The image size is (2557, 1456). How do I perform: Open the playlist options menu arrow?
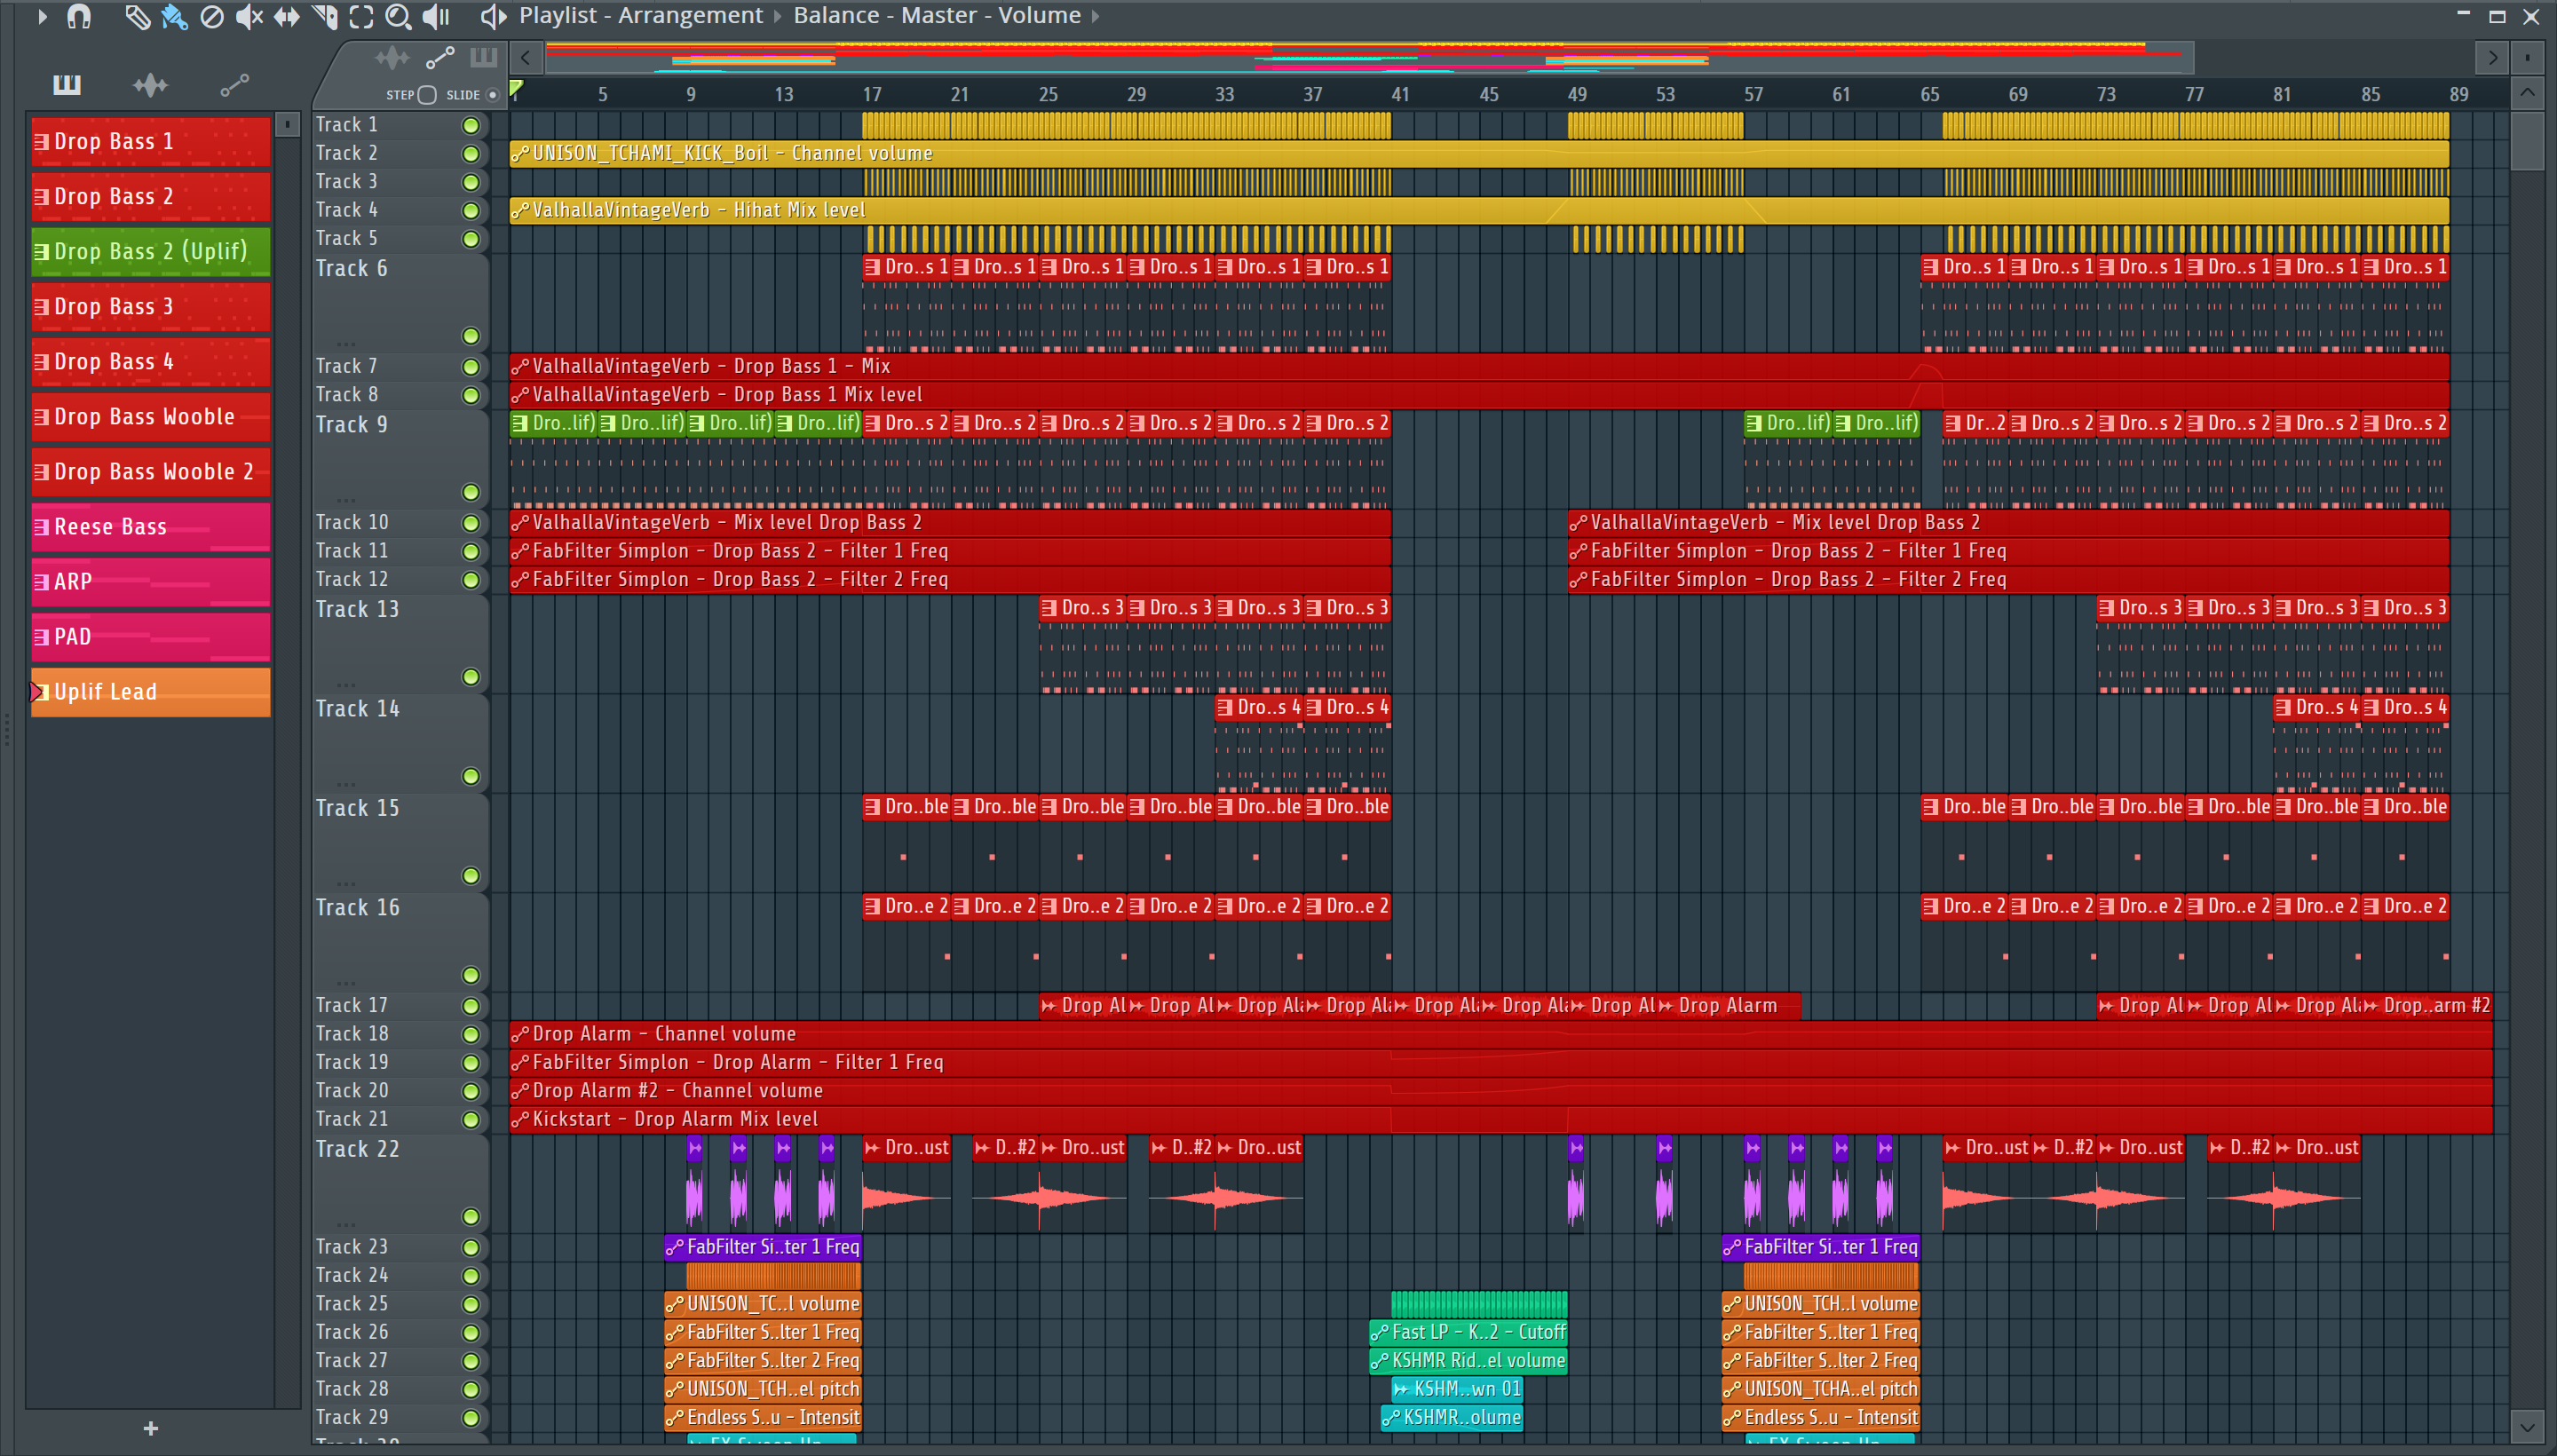point(42,16)
